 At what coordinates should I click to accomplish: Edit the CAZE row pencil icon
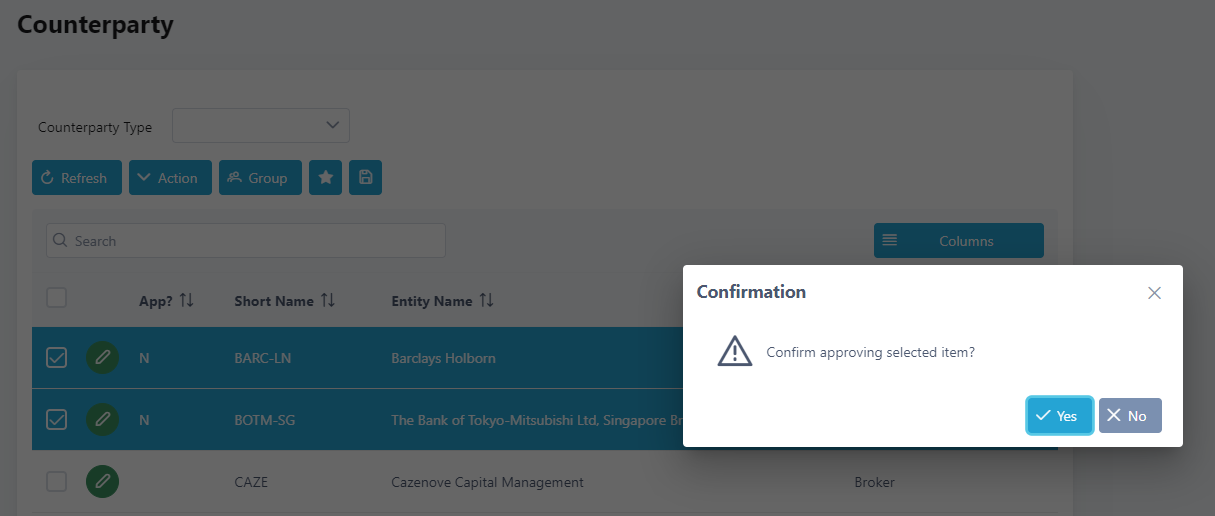[x=102, y=482]
